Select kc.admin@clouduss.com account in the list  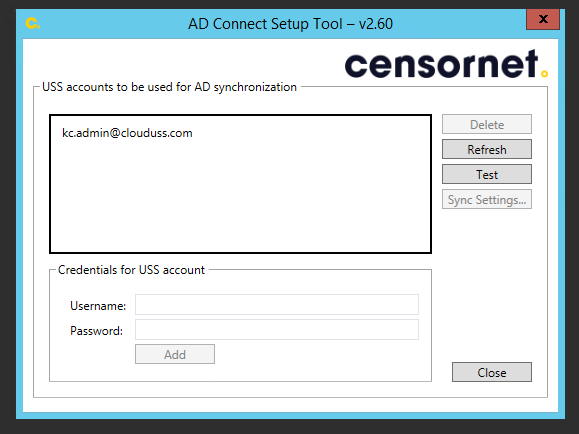pyautogui.click(x=127, y=133)
